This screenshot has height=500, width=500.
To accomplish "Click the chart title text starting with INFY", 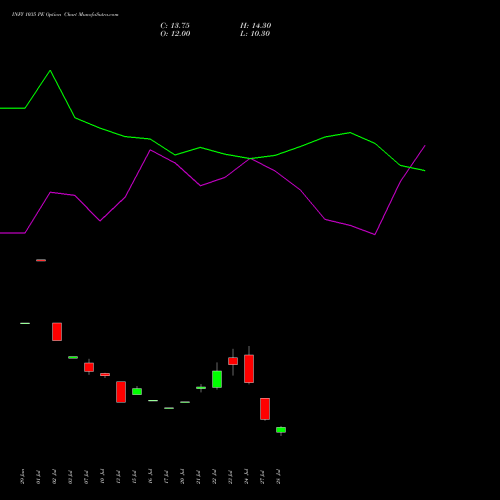I will point(65,15).
